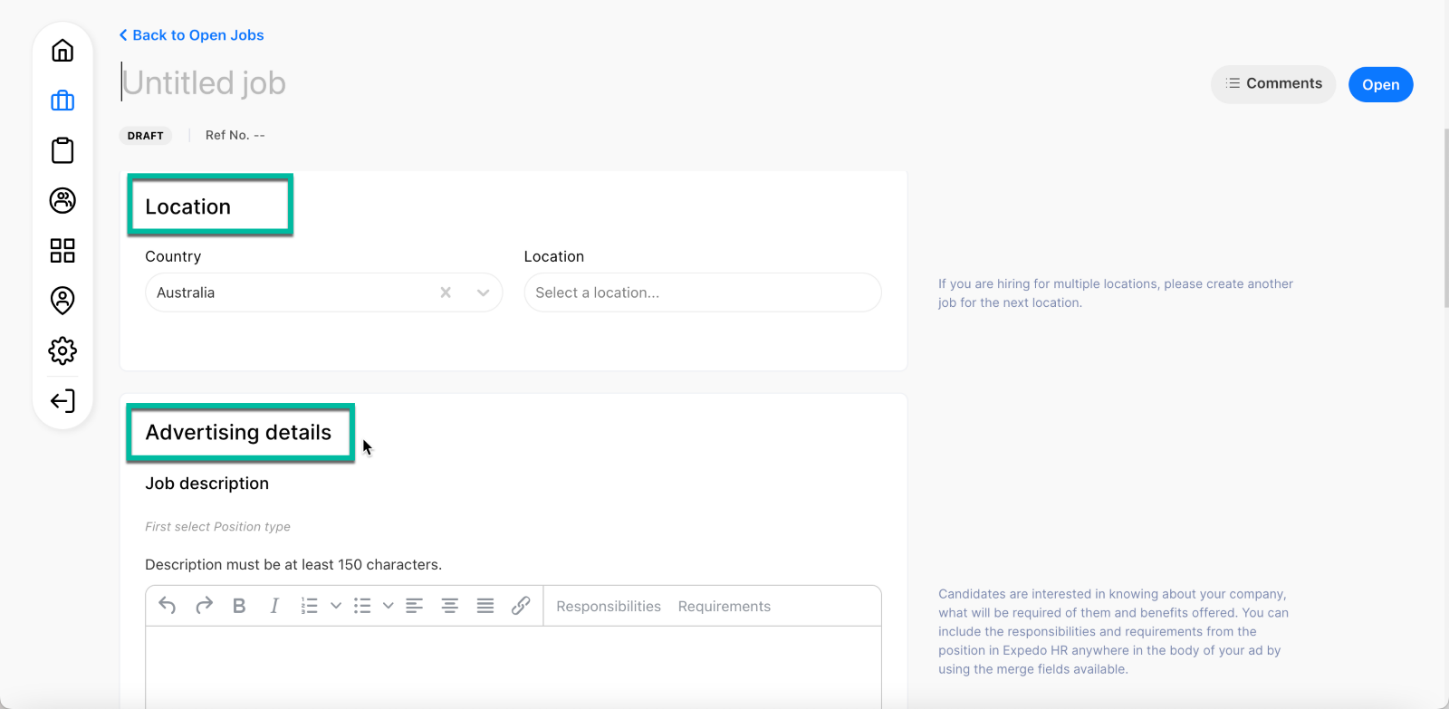Screen dimensions: 1449x709
Task: Center align text
Action: tap(450, 606)
